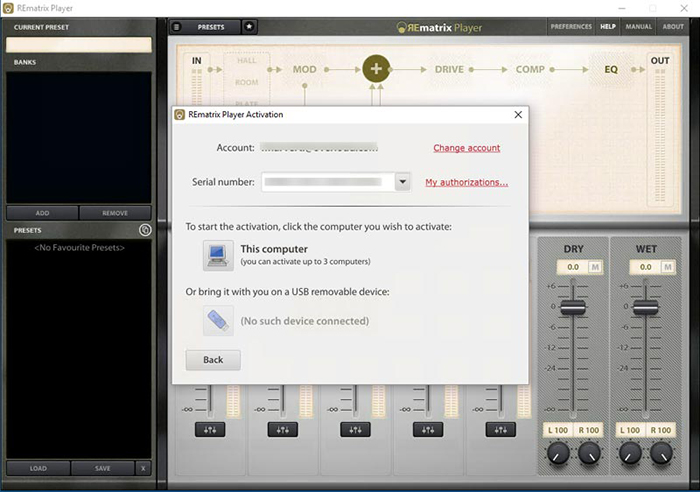700x492 pixels.
Task: Click the WET level value 0.0
Action: click(x=646, y=267)
